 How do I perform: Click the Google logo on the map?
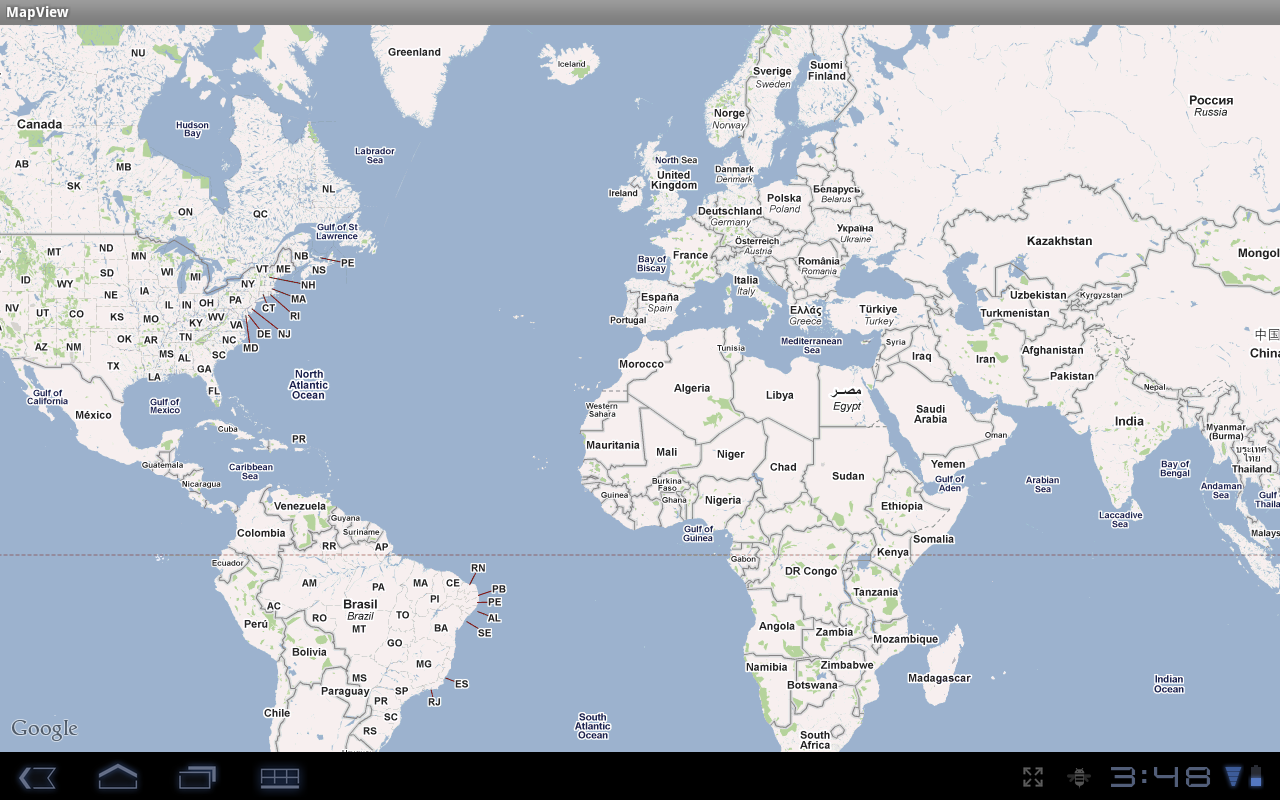click(x=44, y=729)
